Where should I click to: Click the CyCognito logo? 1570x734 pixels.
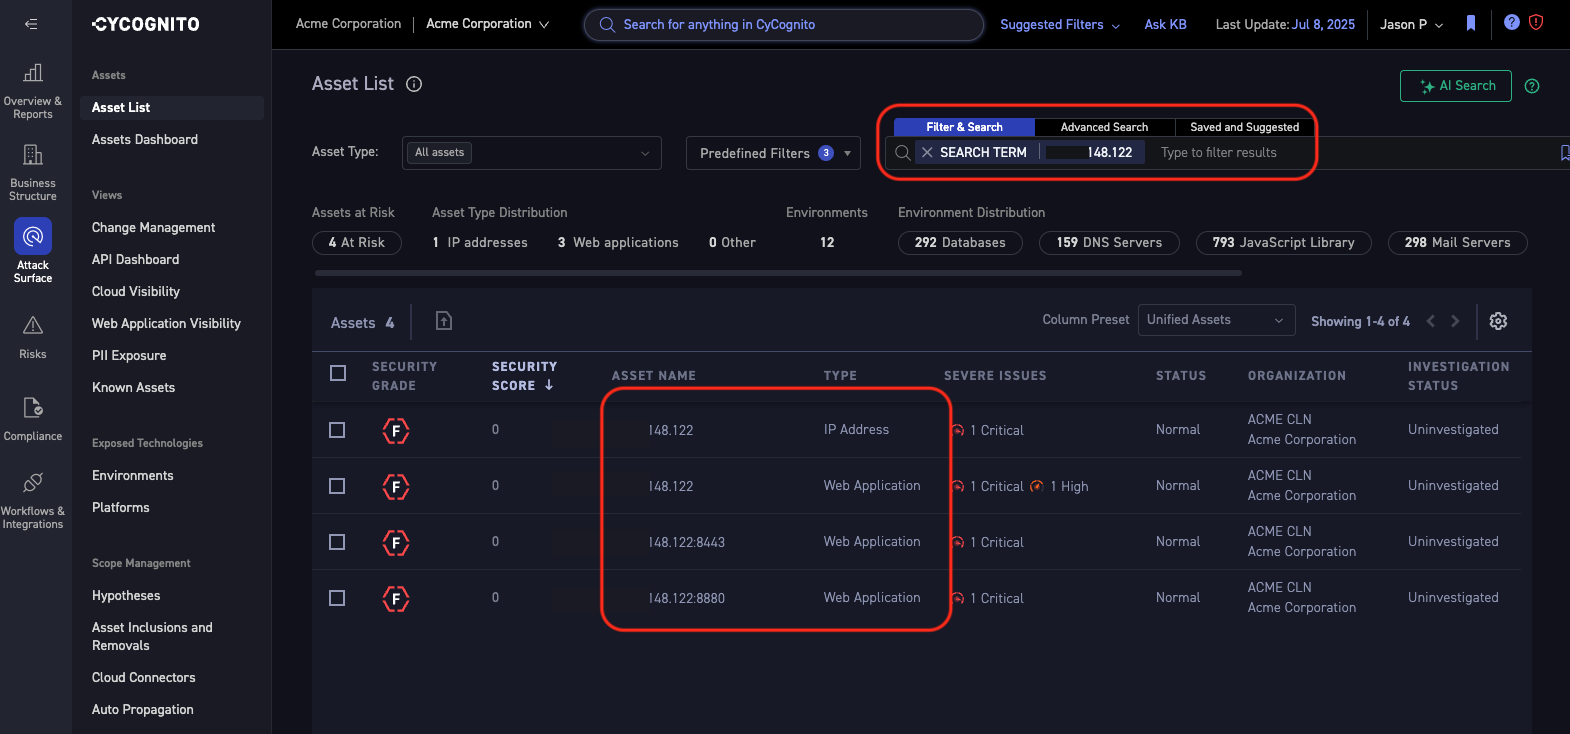146,24
